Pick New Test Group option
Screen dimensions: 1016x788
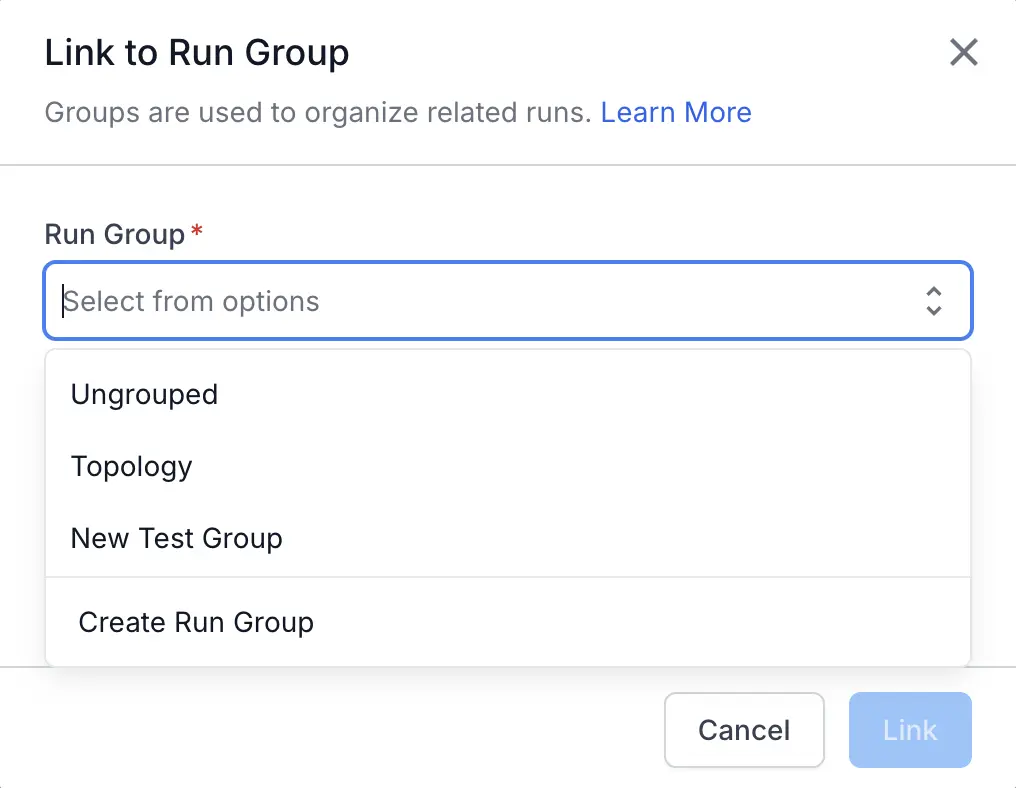(177, 538)
